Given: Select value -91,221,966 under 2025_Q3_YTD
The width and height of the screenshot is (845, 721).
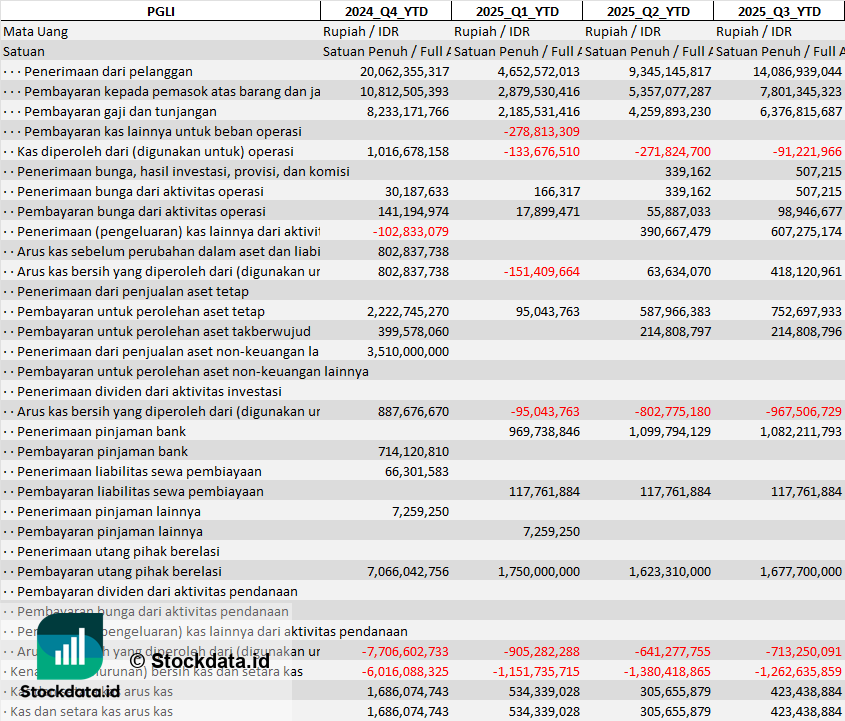Looking at the screenshot, I should [x=807, y=151].
